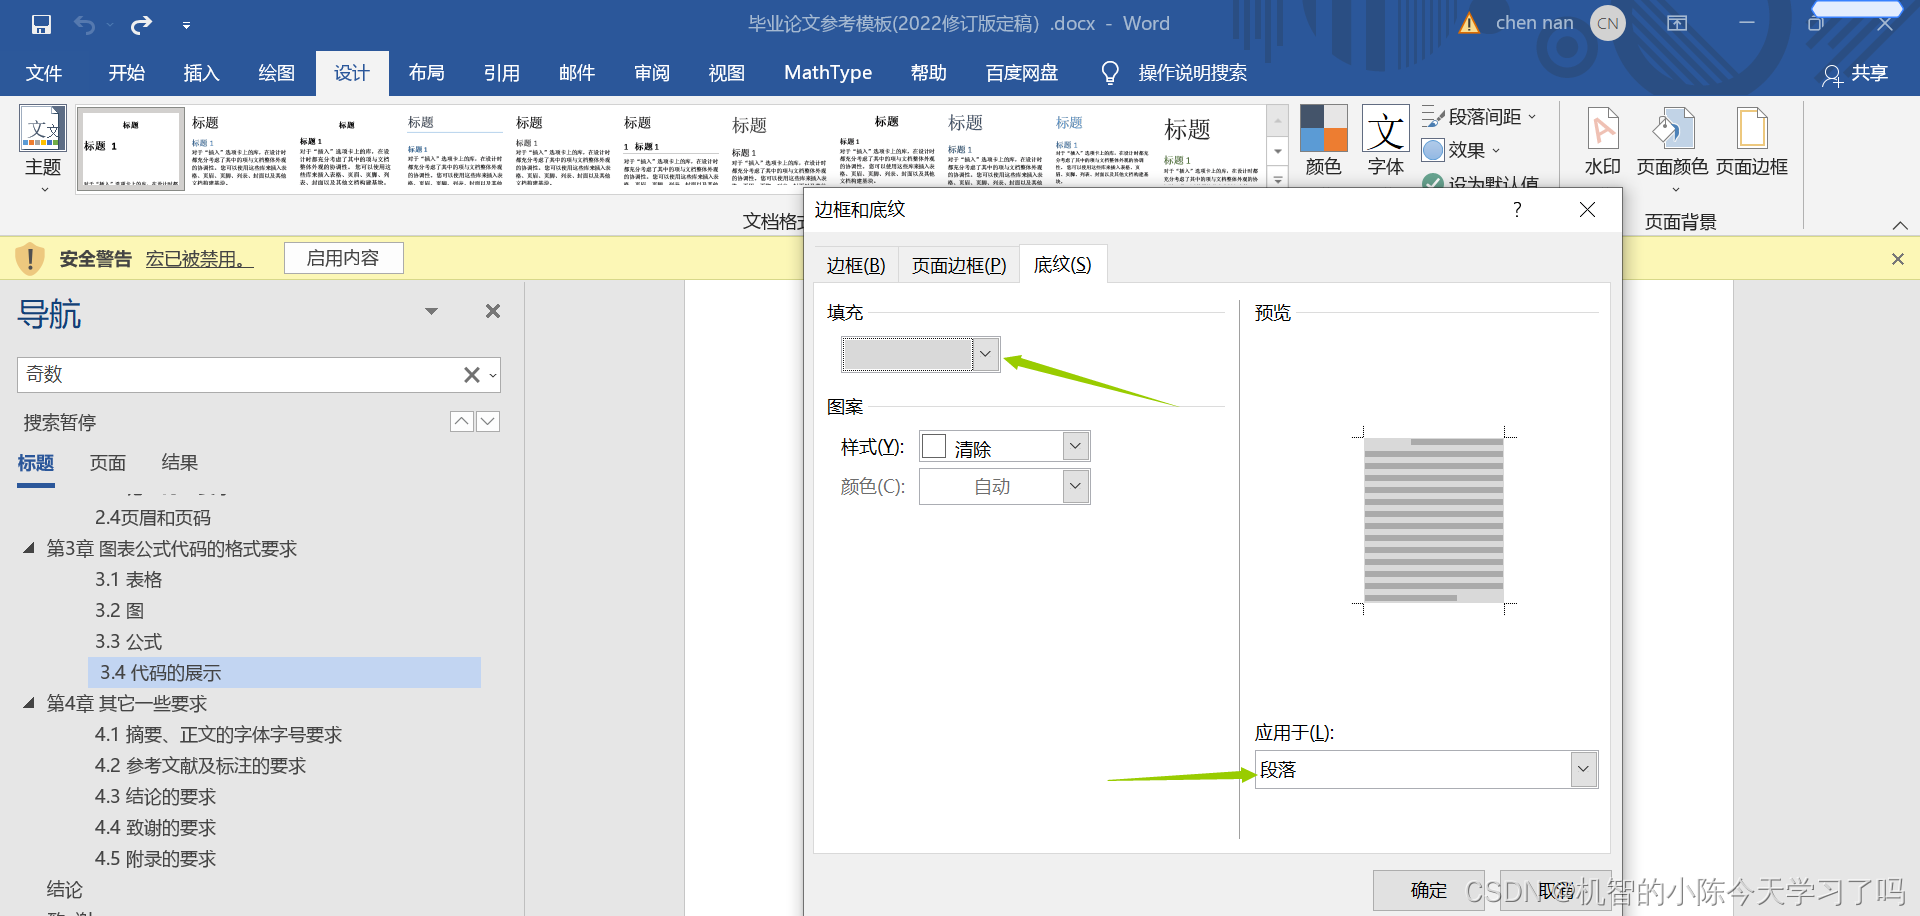Screen dimensions: 1920x916
Task: Click the Redo arrow icon
Action: pos(142,24)
